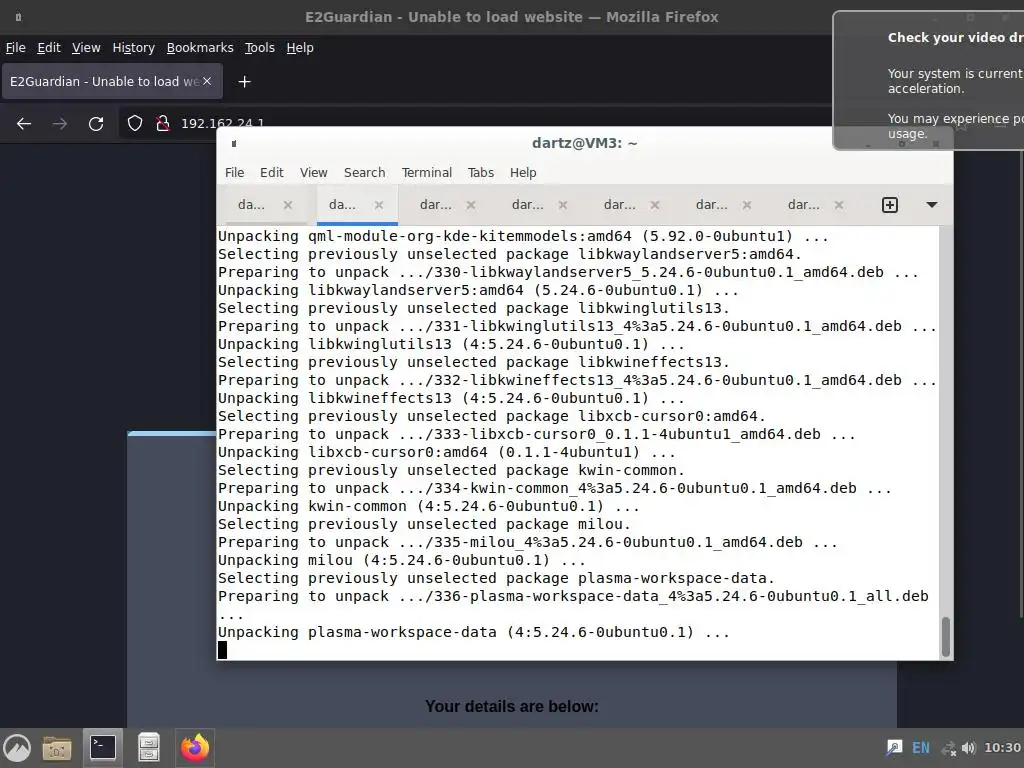Open the terminal window menu icon
This screenshot has width=1024, height=768.
tap(234, 144)
